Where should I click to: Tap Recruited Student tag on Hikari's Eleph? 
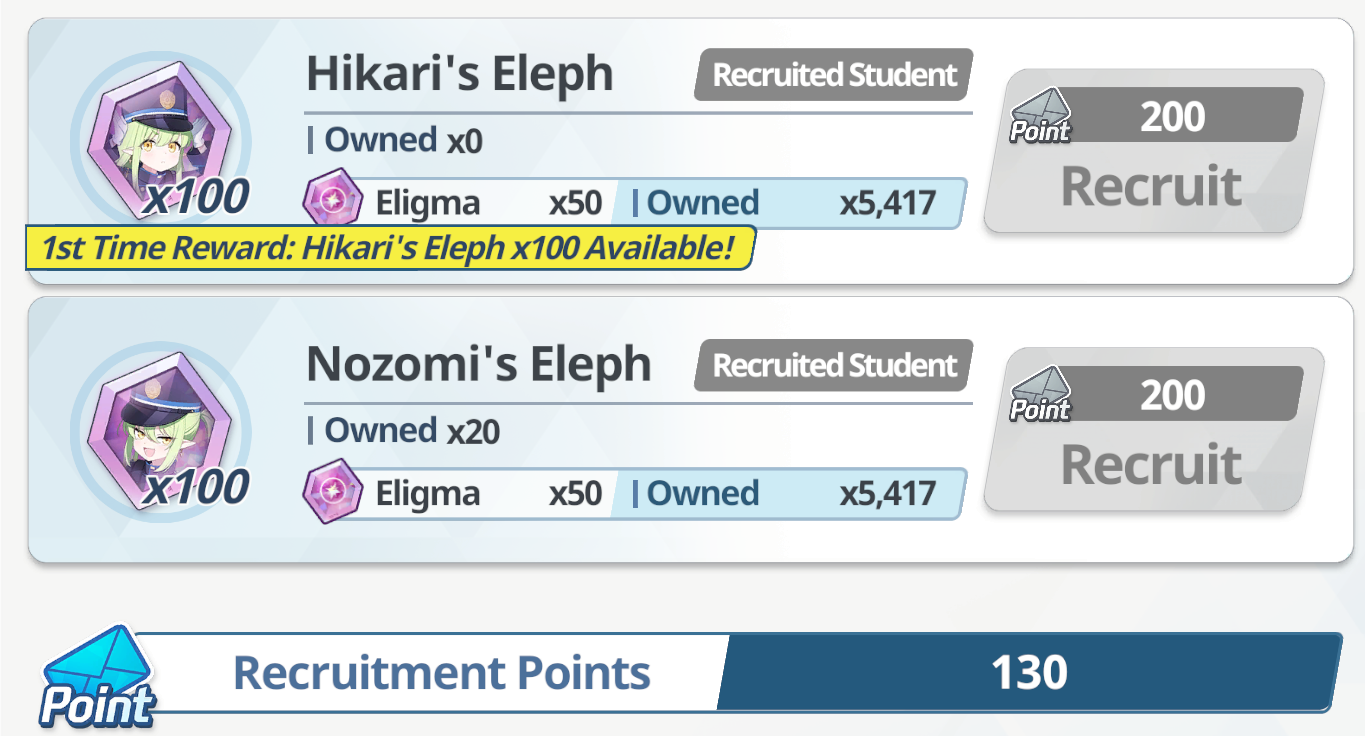(834, 75)
